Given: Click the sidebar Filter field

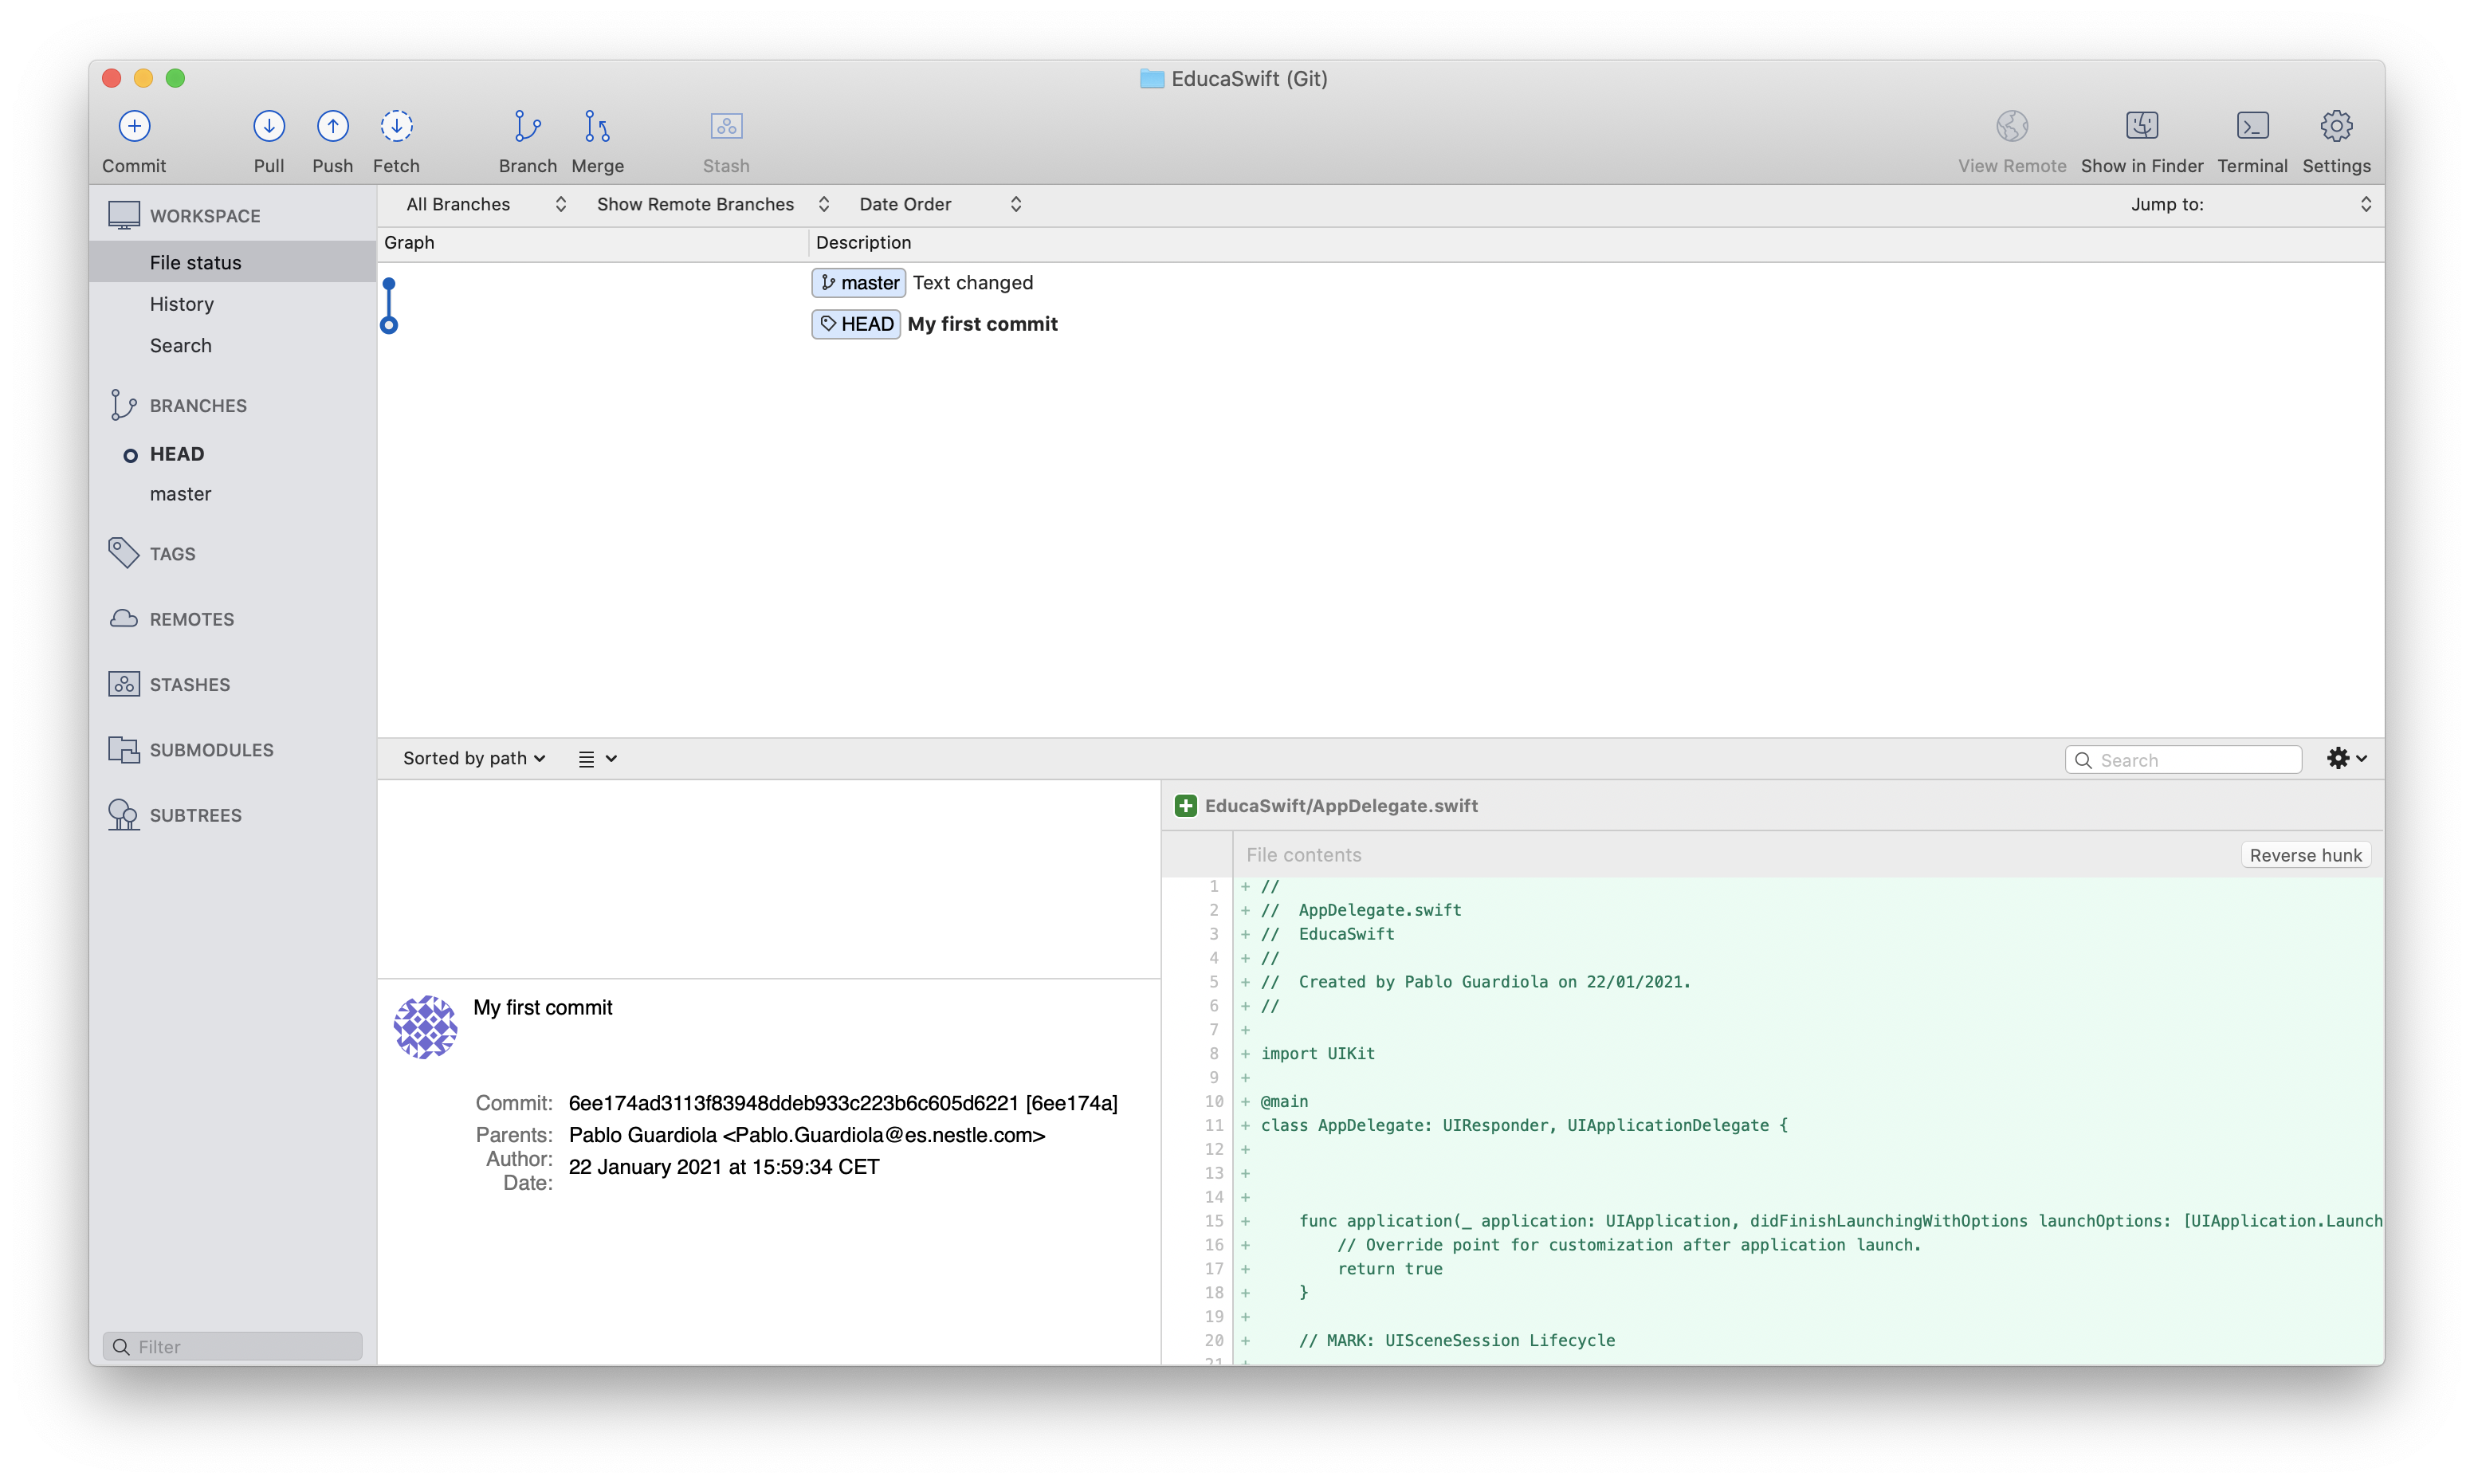Looking at the screenshot, I should (x=232, y=1346).
